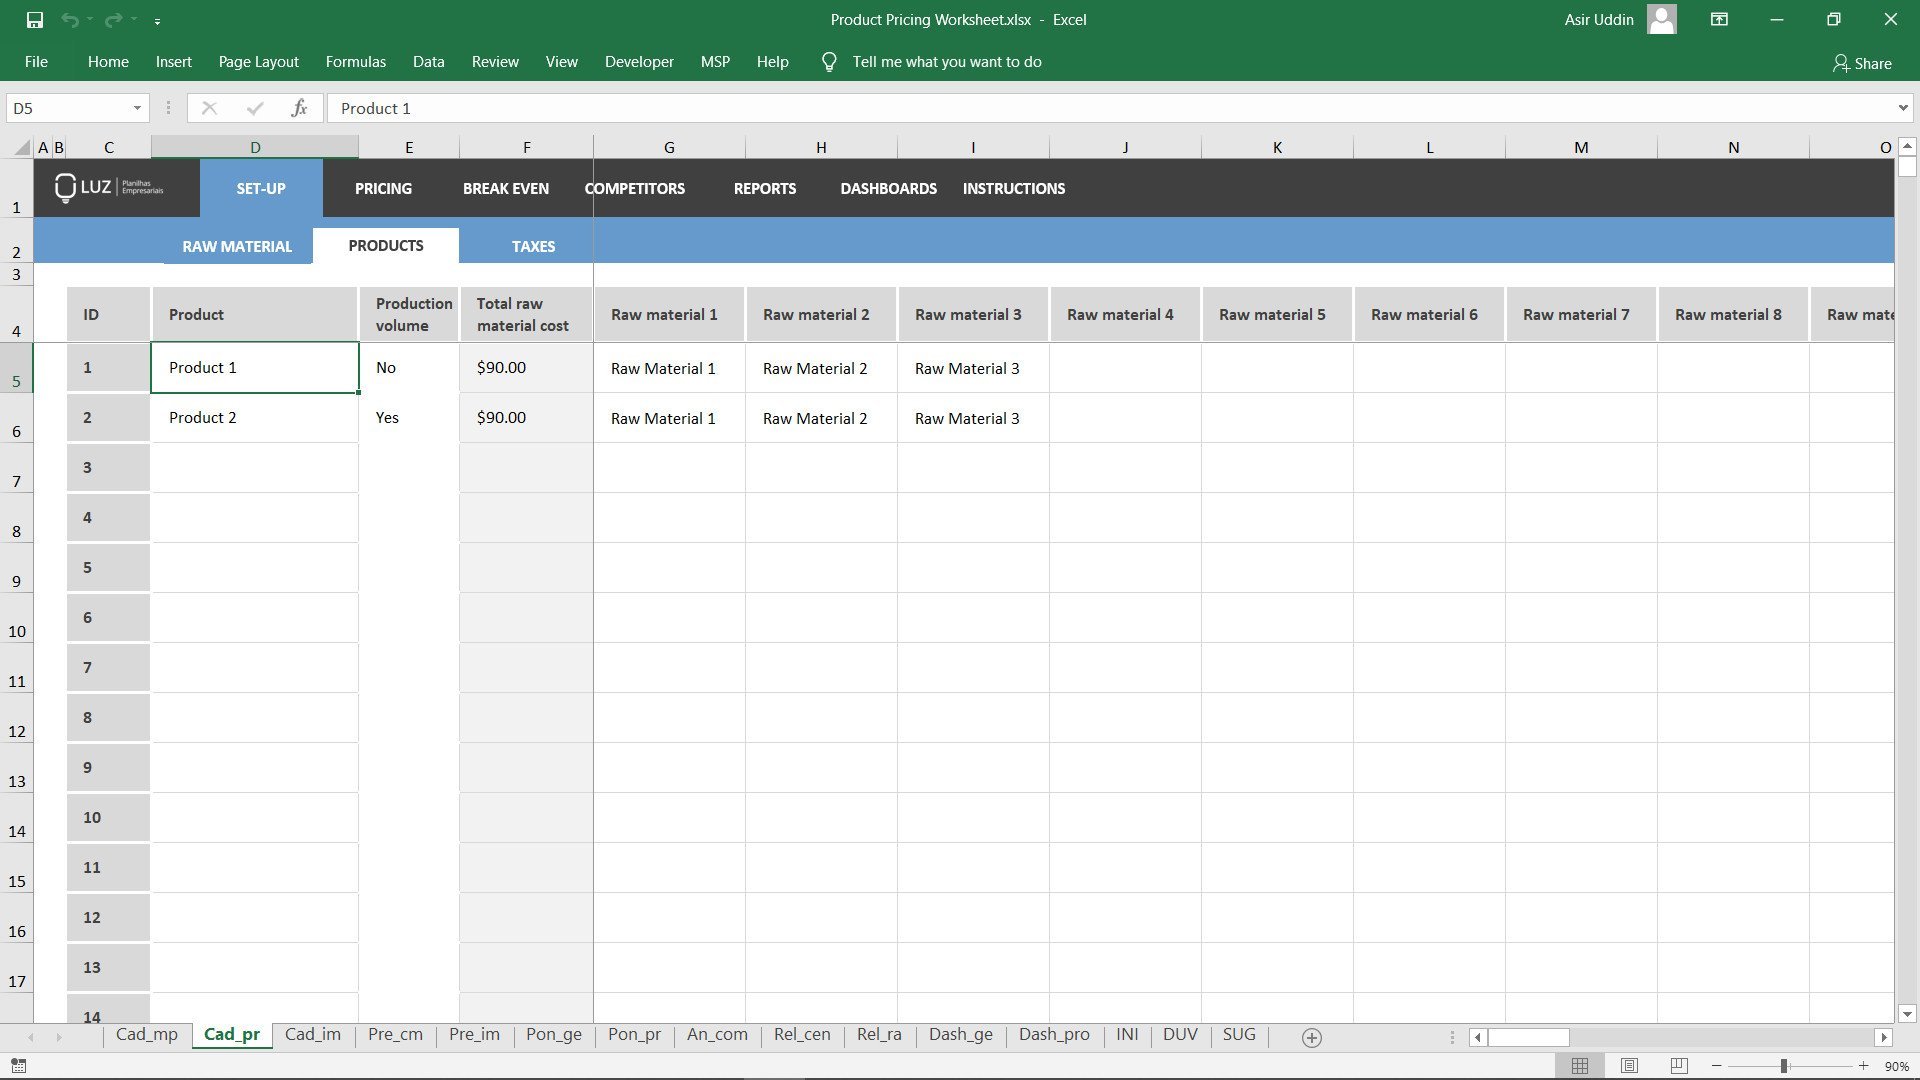Open the Developer ribbon tab
This screenshot has width=1920, height=1080.
tap(639, 61)
